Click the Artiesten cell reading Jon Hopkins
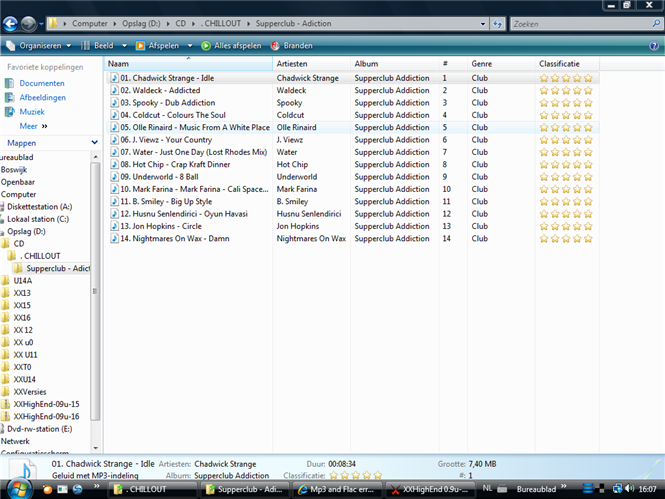The width and height of the screenshot is (665, 499). (x=298, y=226)
